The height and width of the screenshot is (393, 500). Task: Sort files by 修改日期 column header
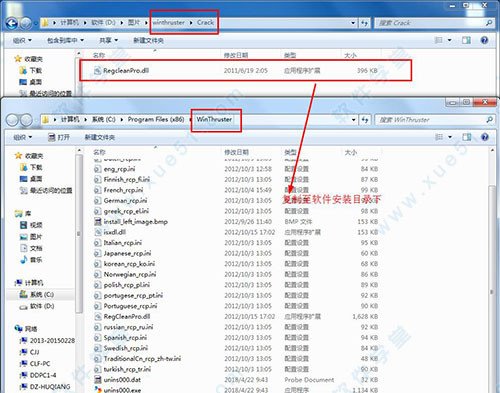point(236,152)
